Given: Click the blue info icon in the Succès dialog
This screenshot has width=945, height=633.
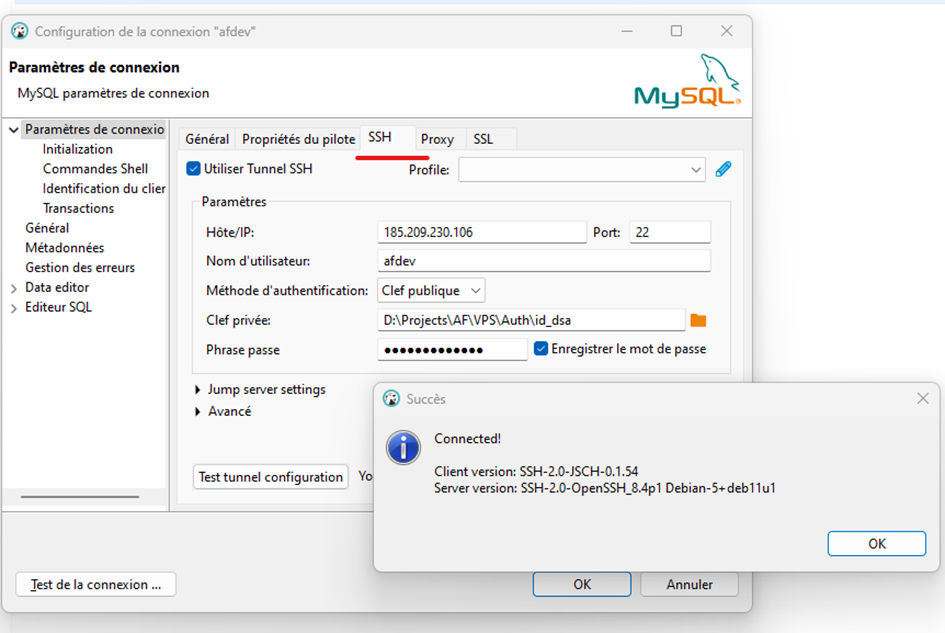Looking at the screenshot, I should tap(403, 447).
